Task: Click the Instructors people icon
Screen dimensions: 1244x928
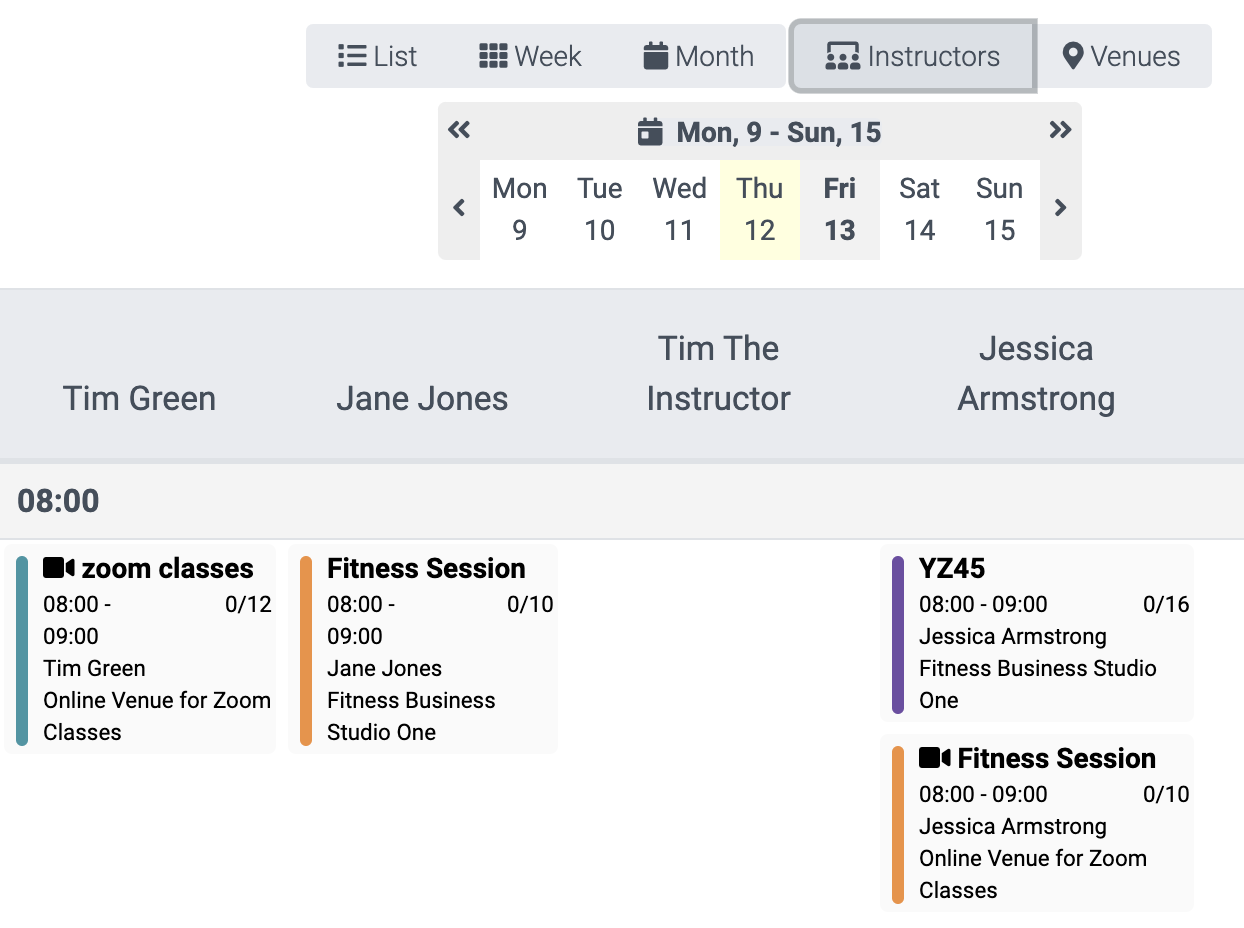Action: tap(843, 56)
